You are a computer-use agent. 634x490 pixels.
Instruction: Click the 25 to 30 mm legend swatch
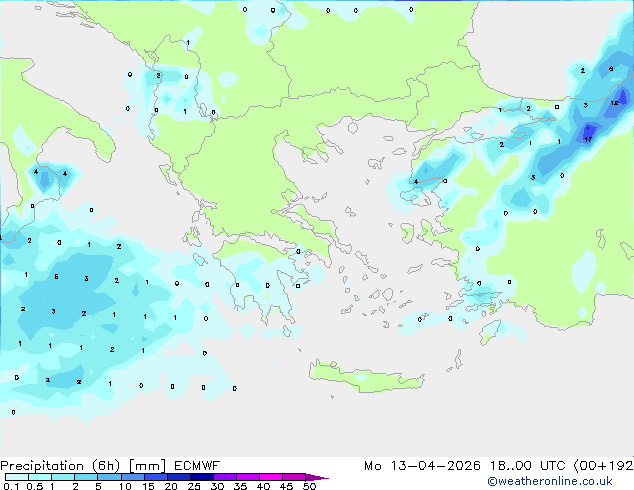[x=201, y=477]
